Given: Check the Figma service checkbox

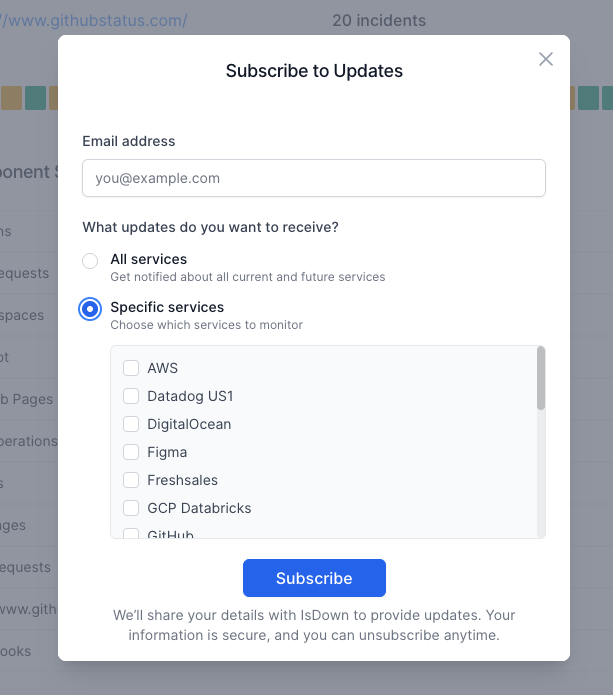Looking at the screenshot, I should point(131,452).
